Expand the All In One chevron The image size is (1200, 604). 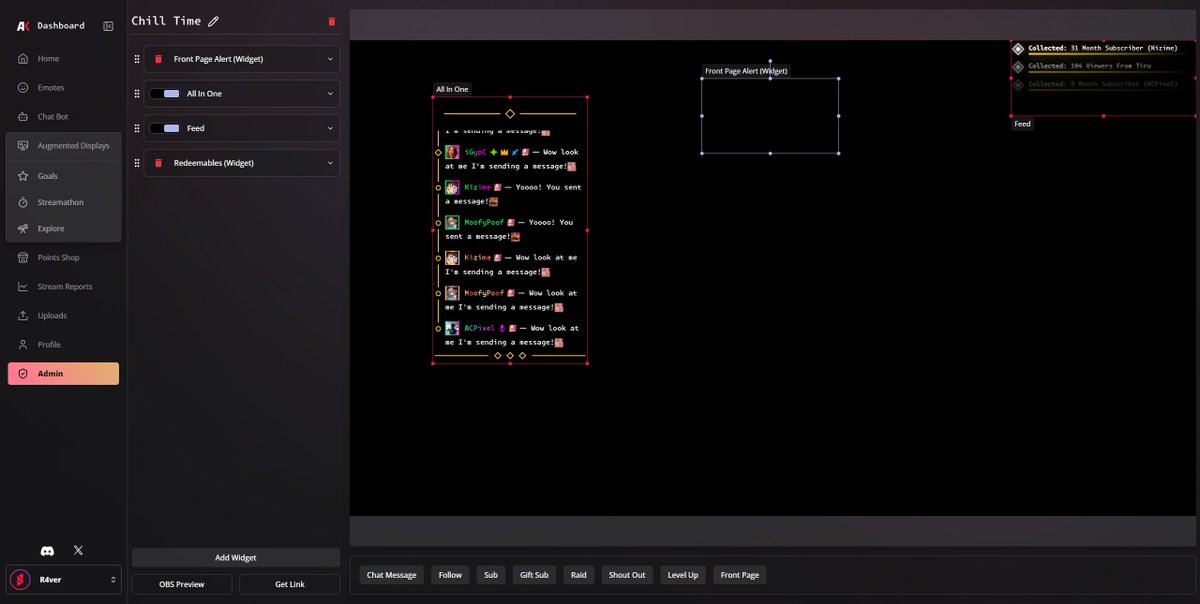coord(330,94)
